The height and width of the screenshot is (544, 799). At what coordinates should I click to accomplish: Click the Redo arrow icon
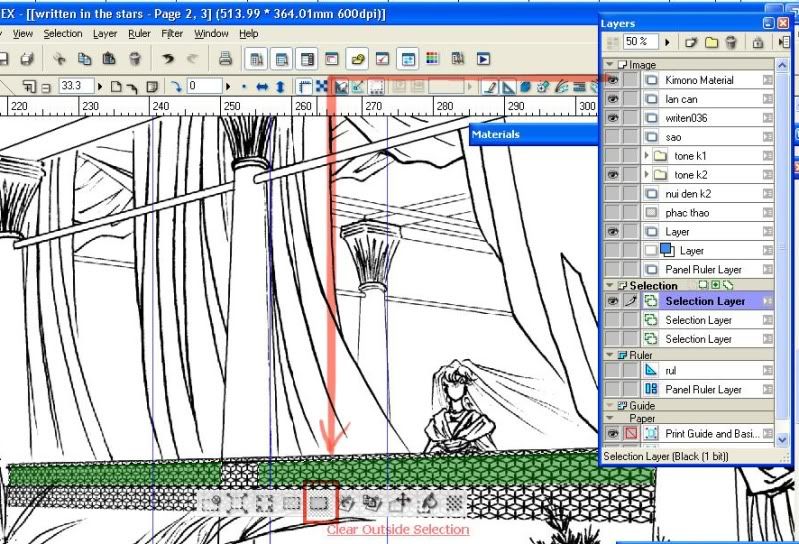click(192, 59)
